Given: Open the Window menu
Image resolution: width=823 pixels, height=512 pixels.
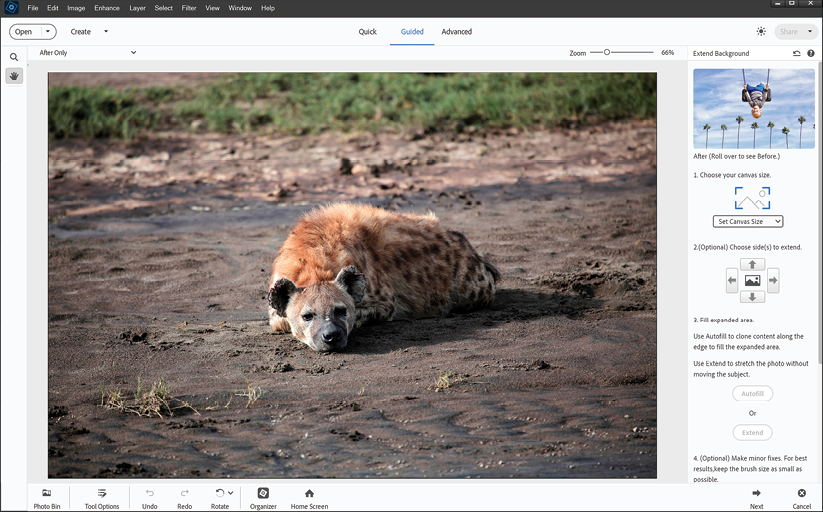Looking at the screenshot, I should coord(240,8).
